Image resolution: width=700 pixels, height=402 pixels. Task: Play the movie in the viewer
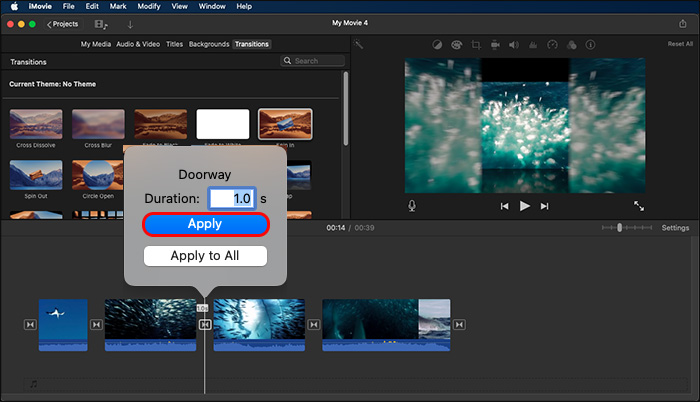(x=524, y=206)
